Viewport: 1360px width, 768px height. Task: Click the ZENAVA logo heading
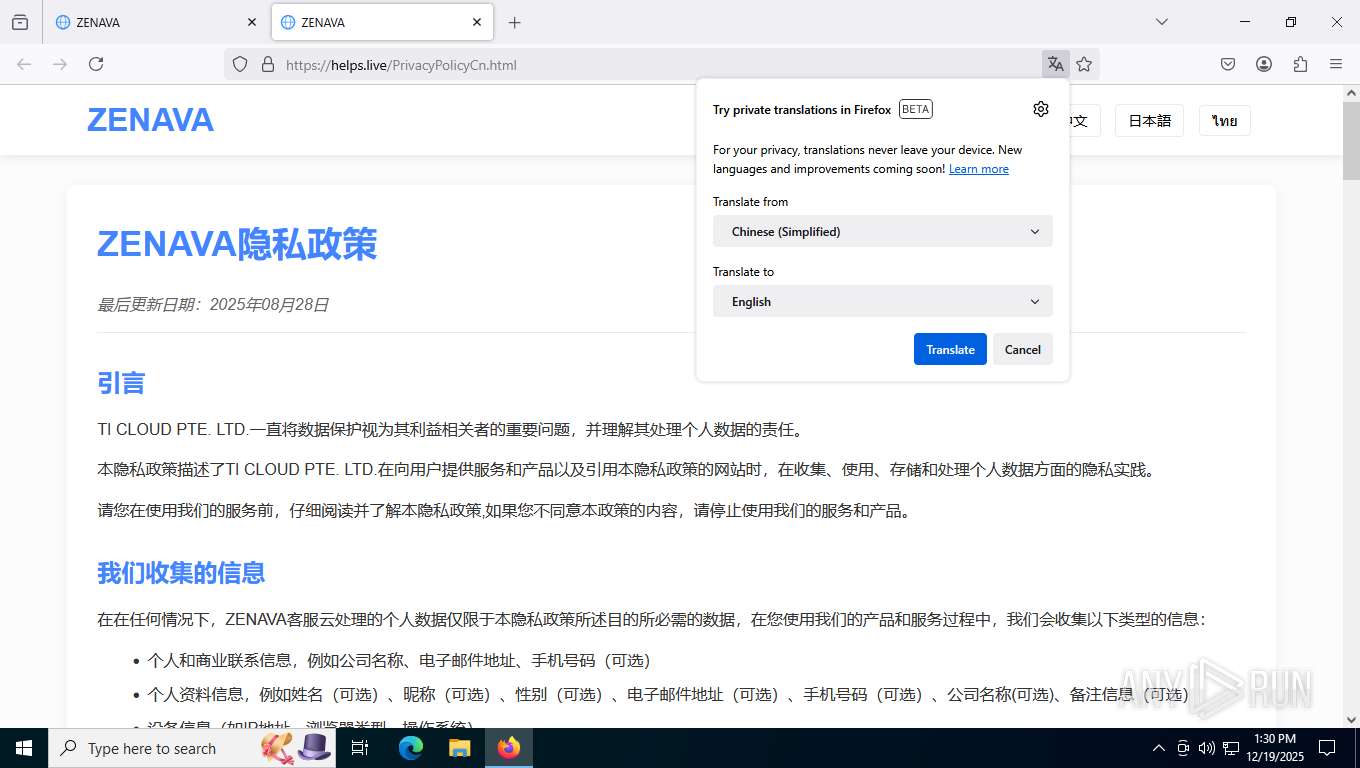tap(150, 120)
